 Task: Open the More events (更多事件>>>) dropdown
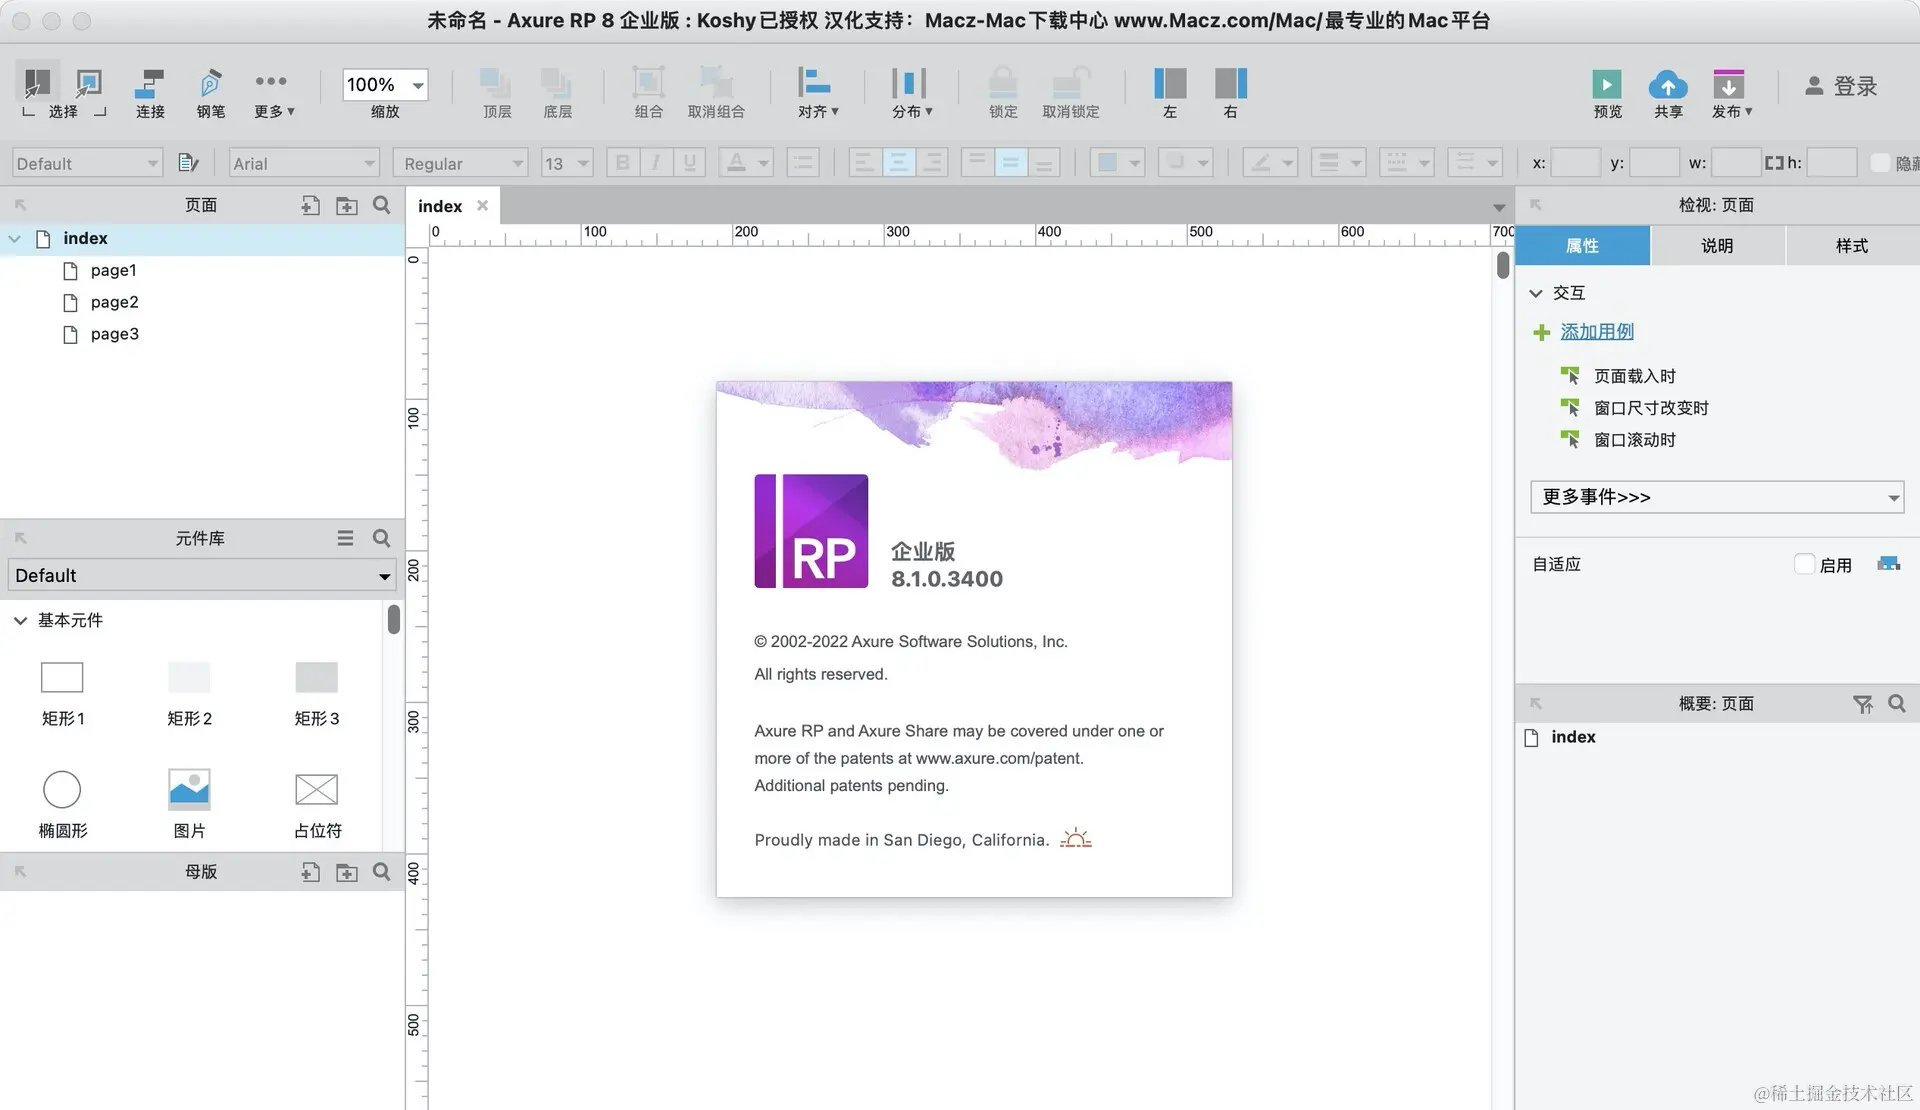[x=1716, y=497]
